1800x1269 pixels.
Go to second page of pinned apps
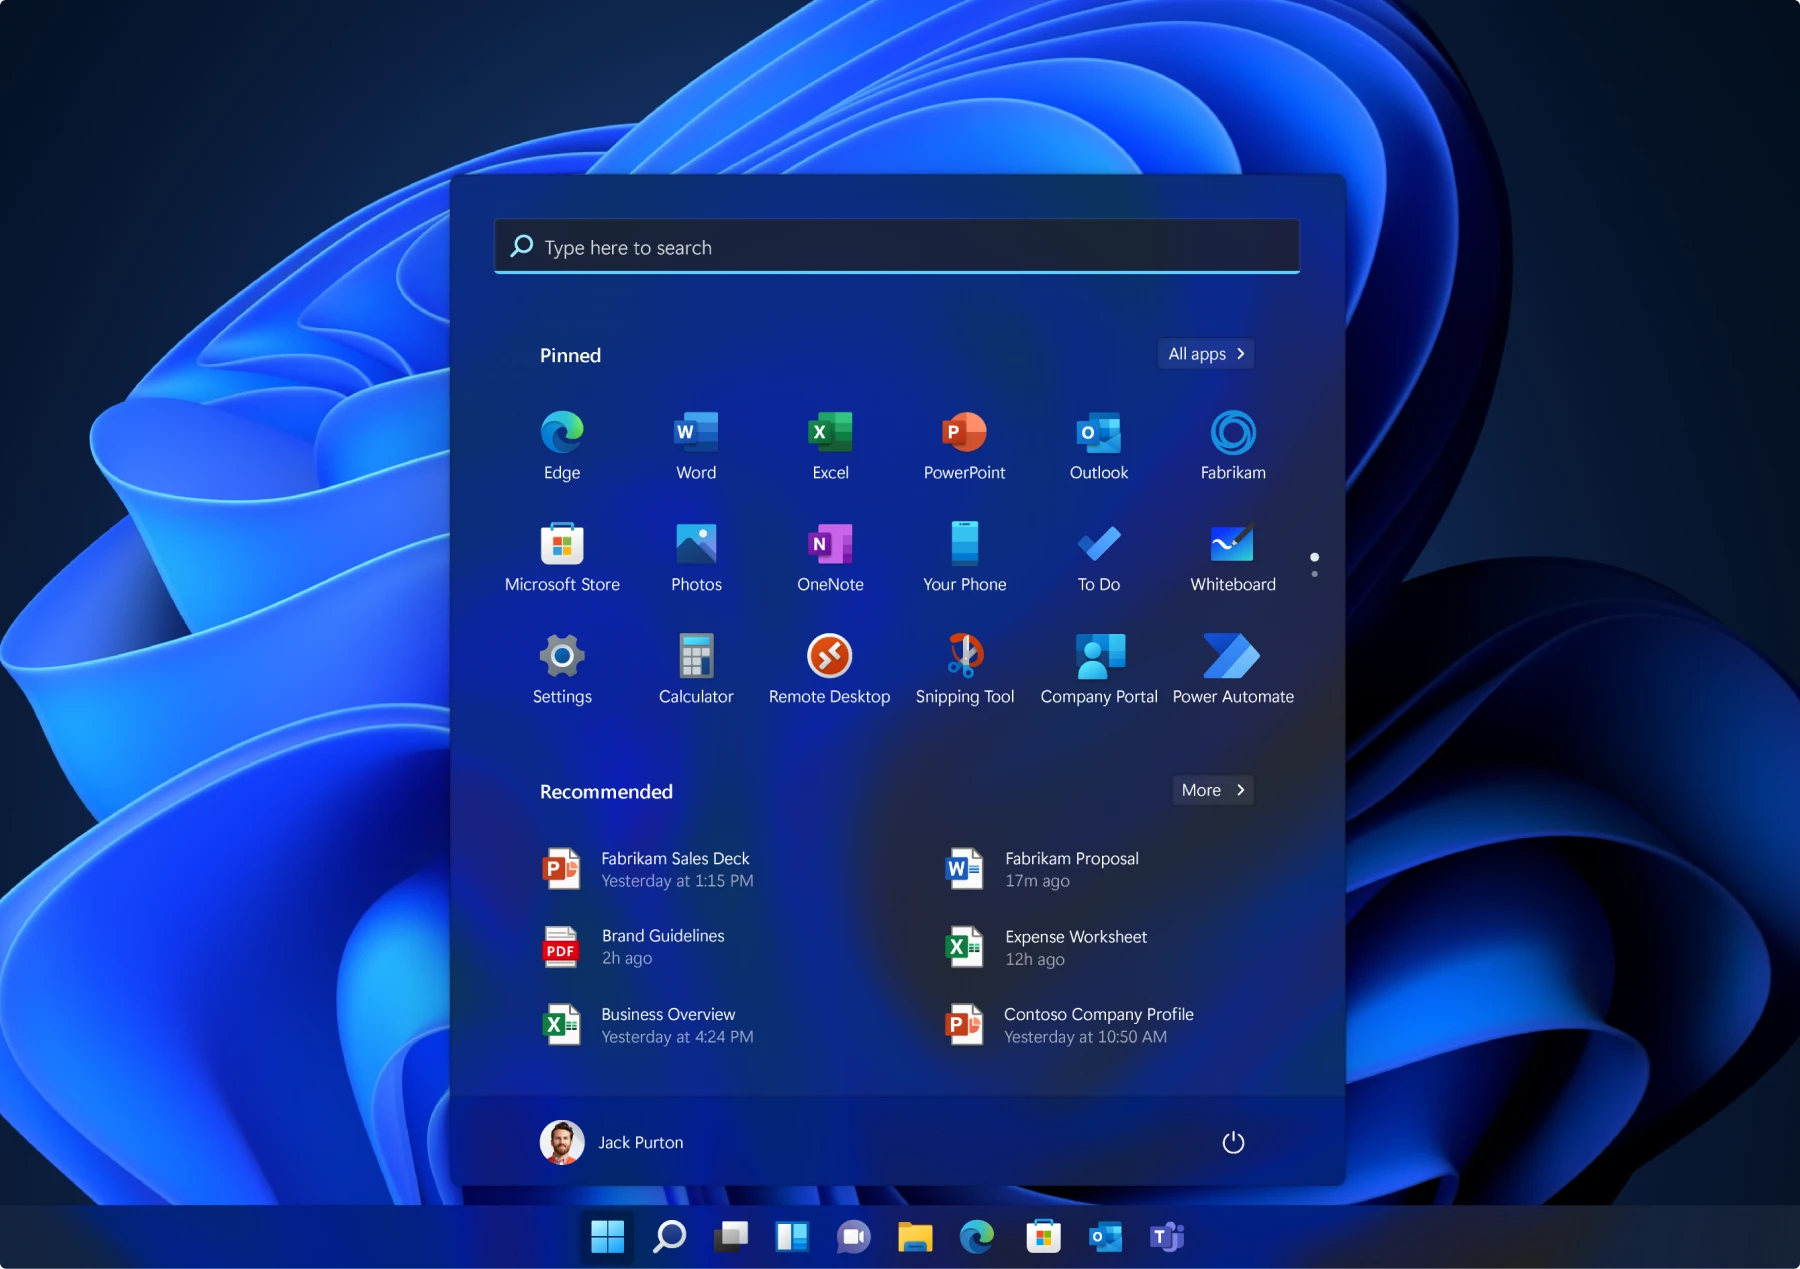pyautogui.click(x=1314, y=574)
